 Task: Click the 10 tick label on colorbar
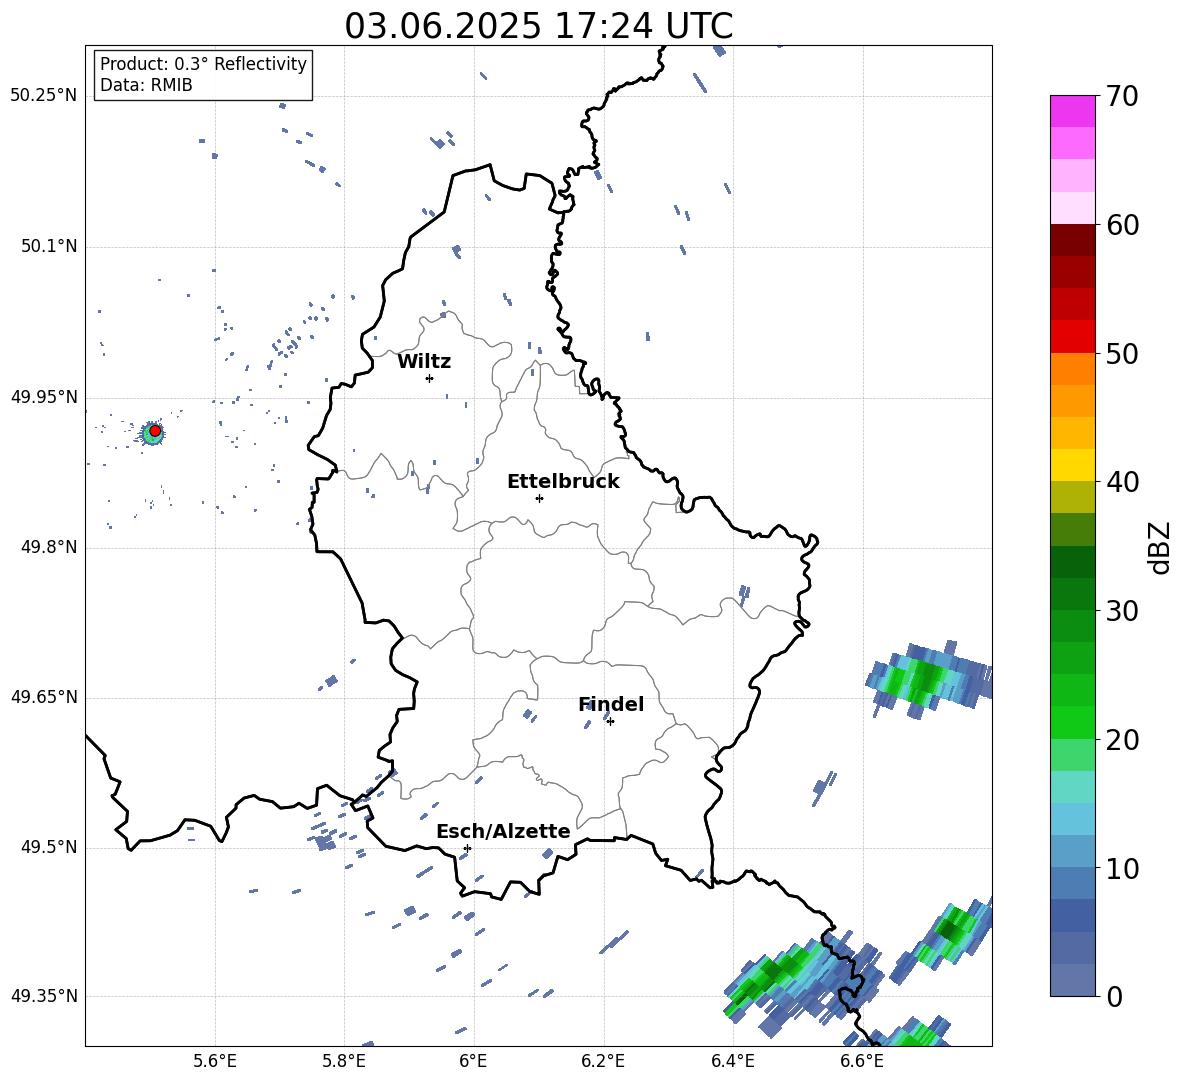point(1122,868)
